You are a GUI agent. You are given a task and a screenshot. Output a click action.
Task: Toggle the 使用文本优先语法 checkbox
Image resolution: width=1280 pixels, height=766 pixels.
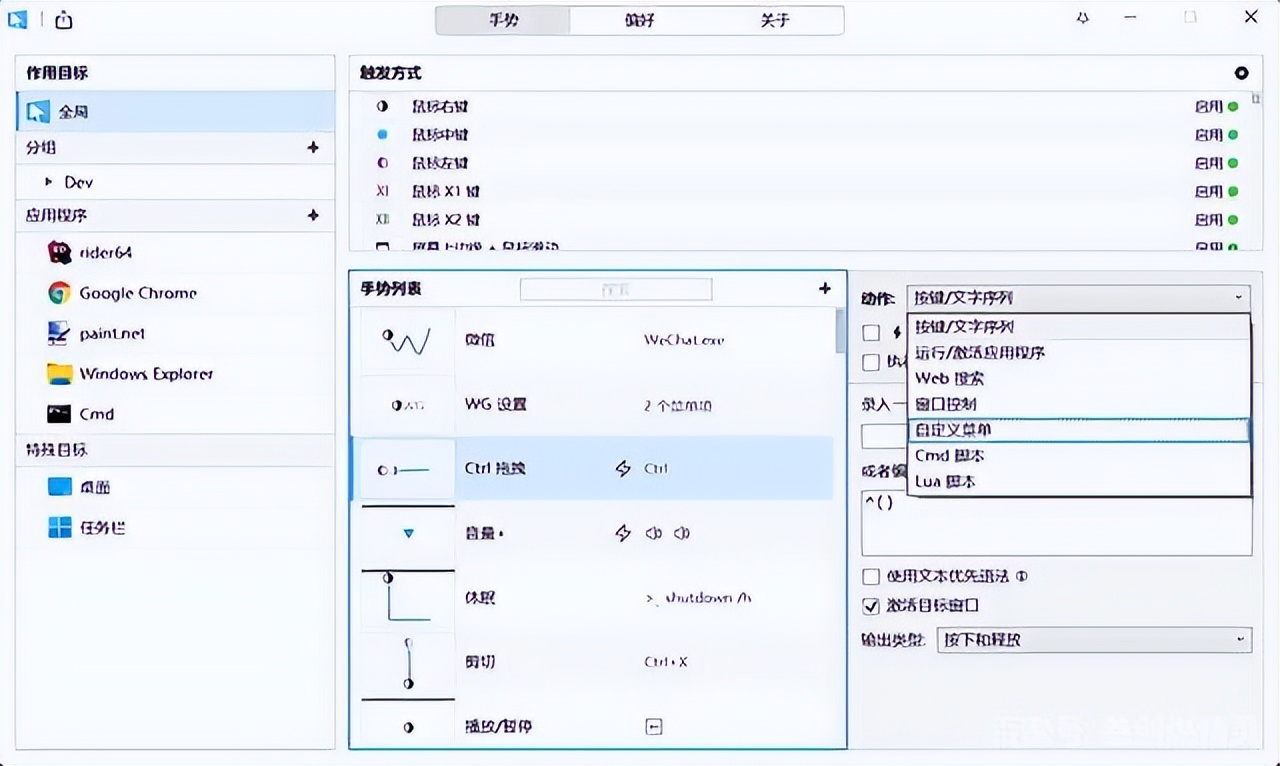point(872,576)
